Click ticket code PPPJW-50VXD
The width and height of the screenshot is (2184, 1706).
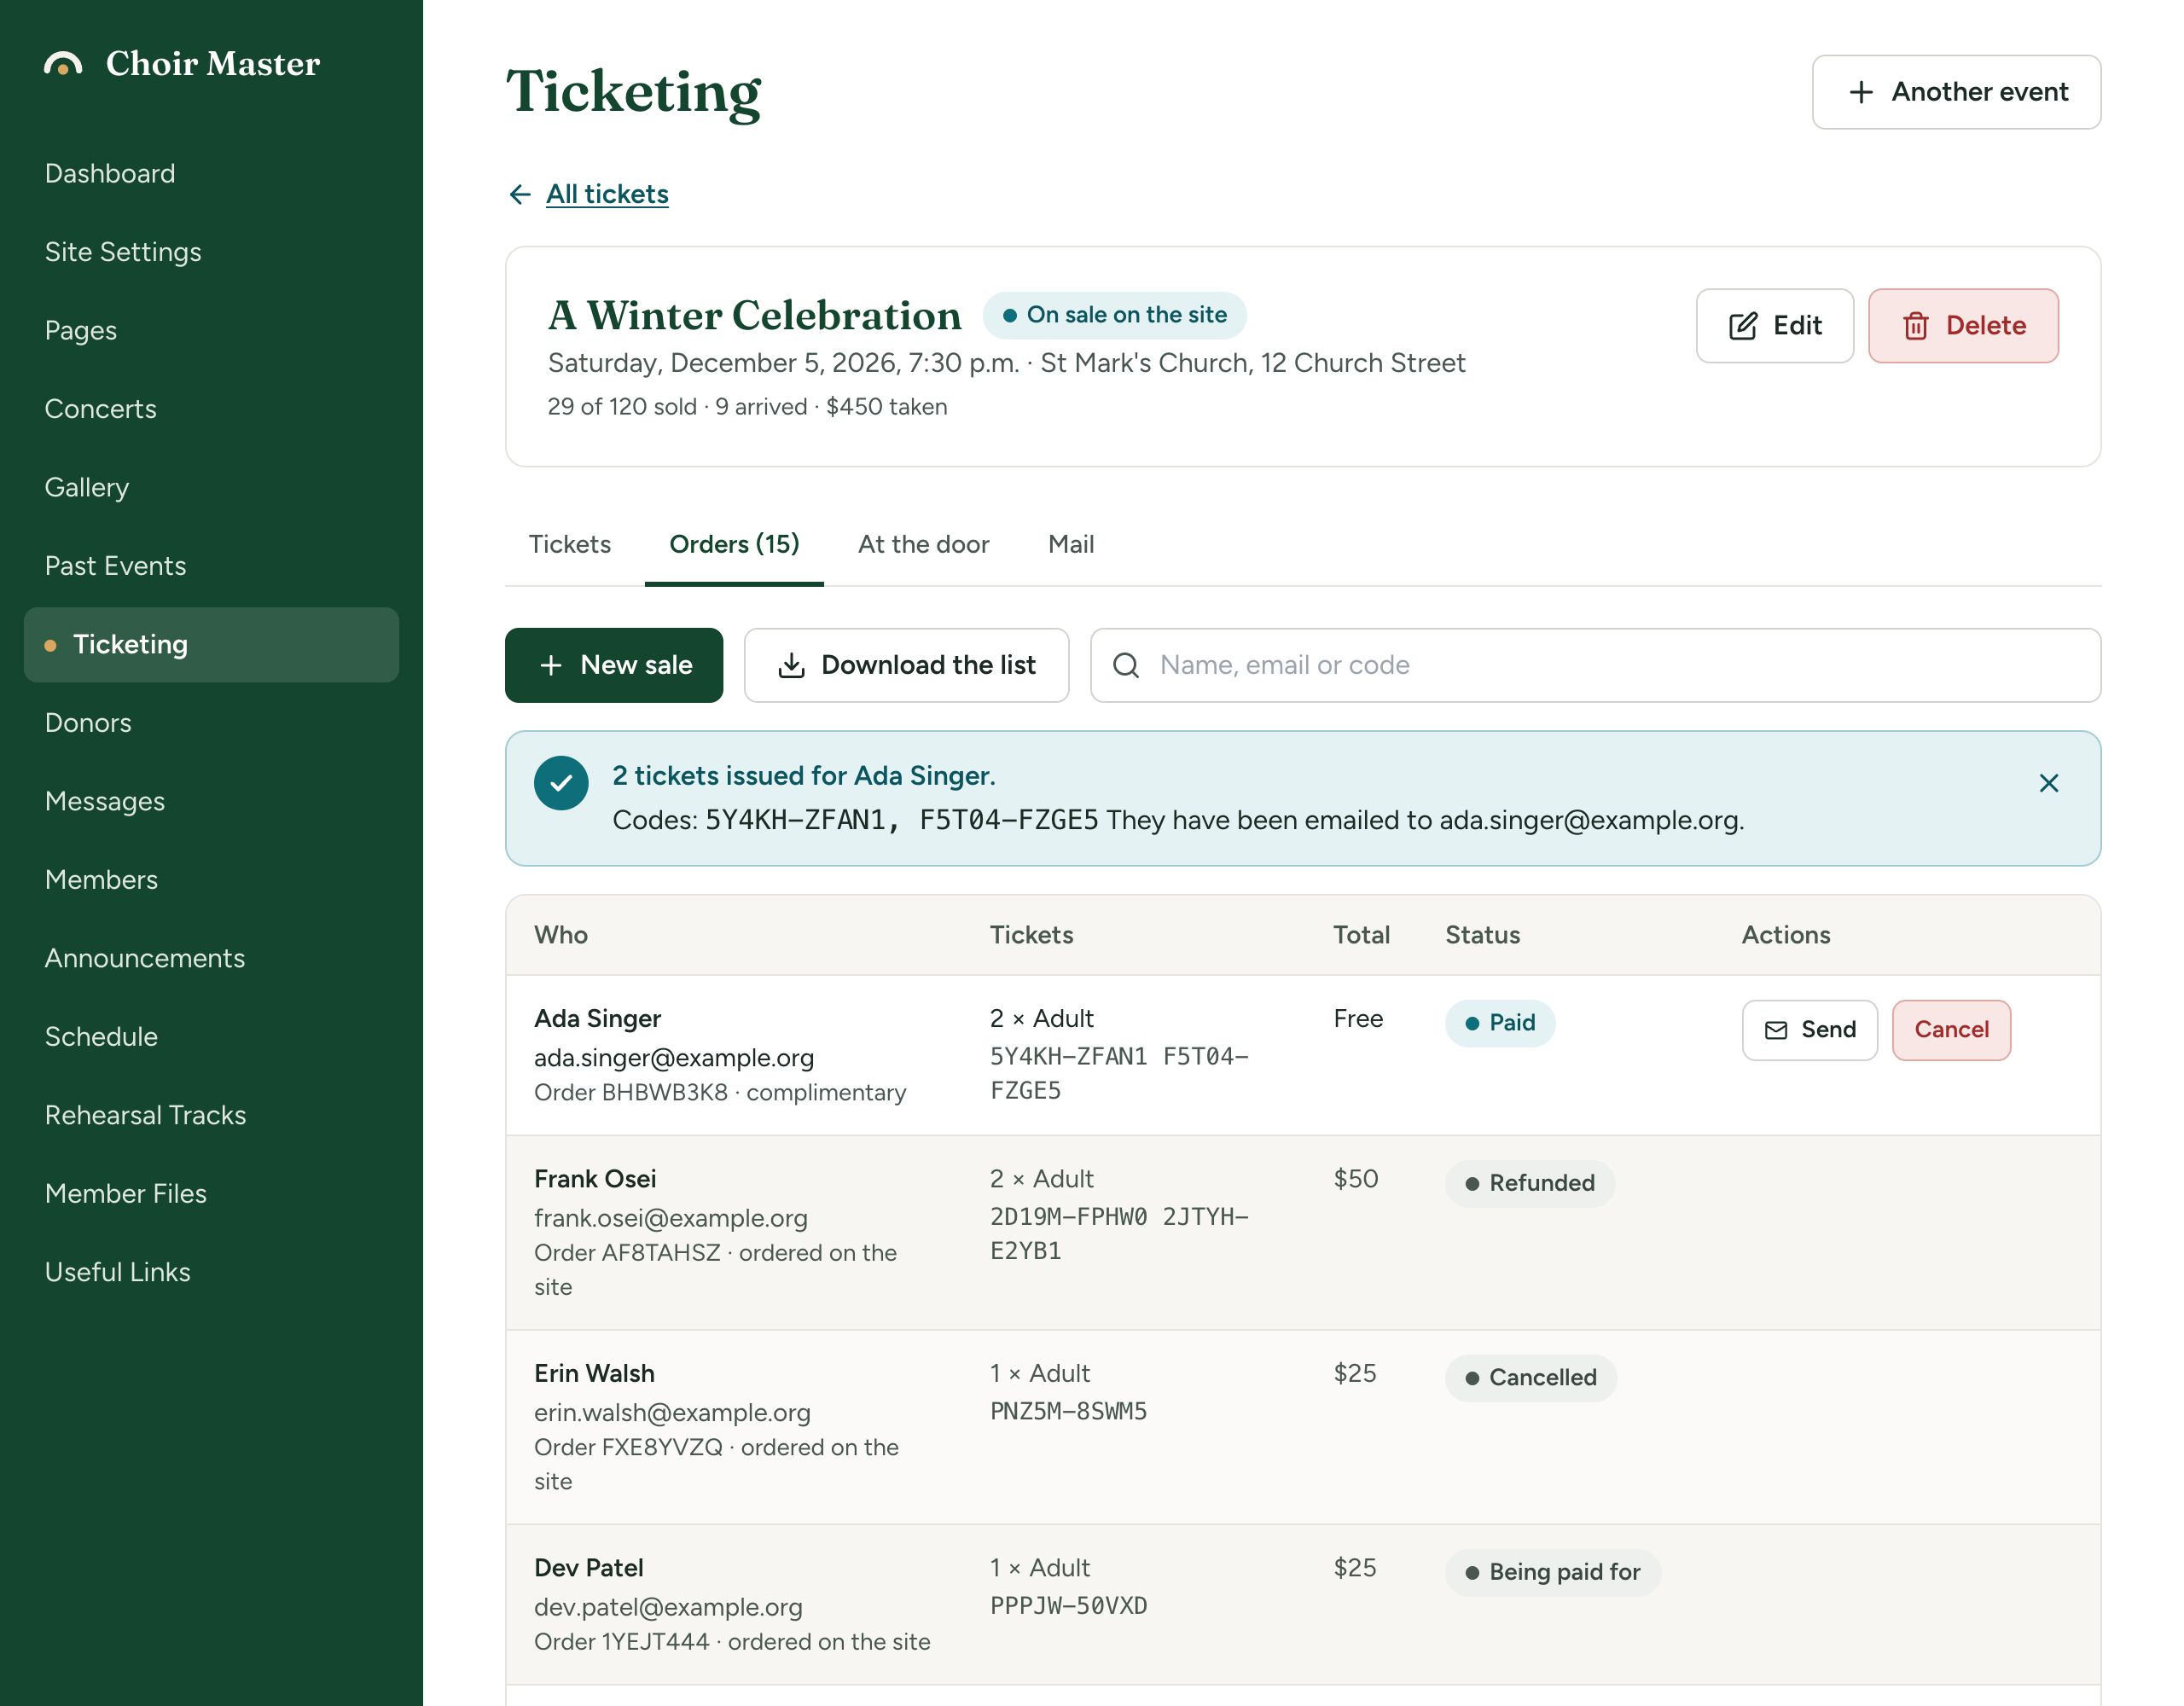[1068, 1606]
